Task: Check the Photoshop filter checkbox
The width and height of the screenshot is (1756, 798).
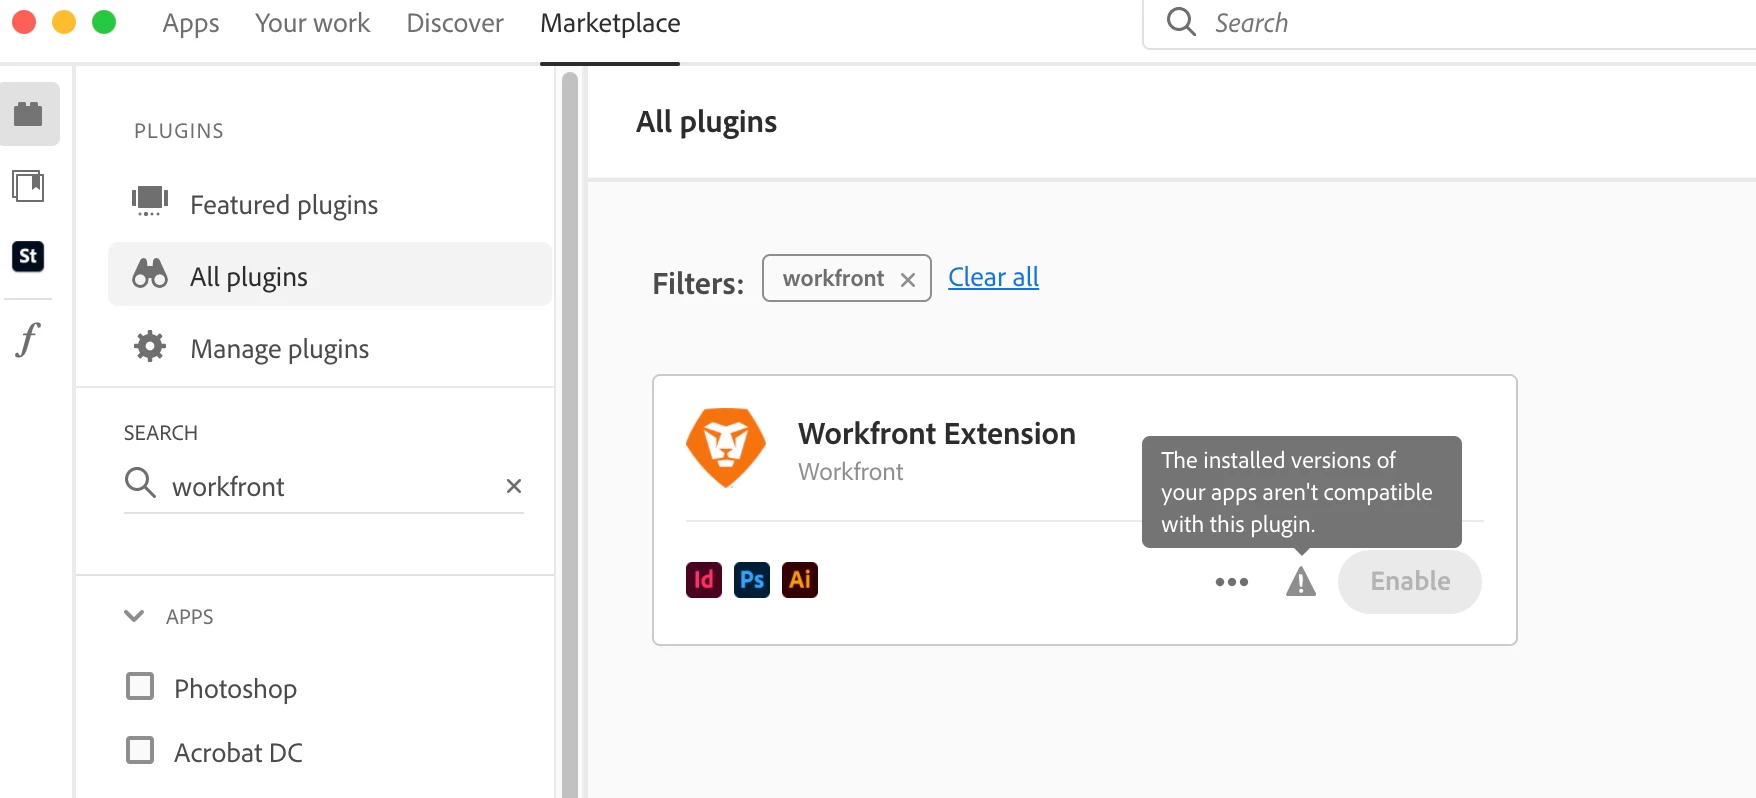Action: click(x=140, y=686)
